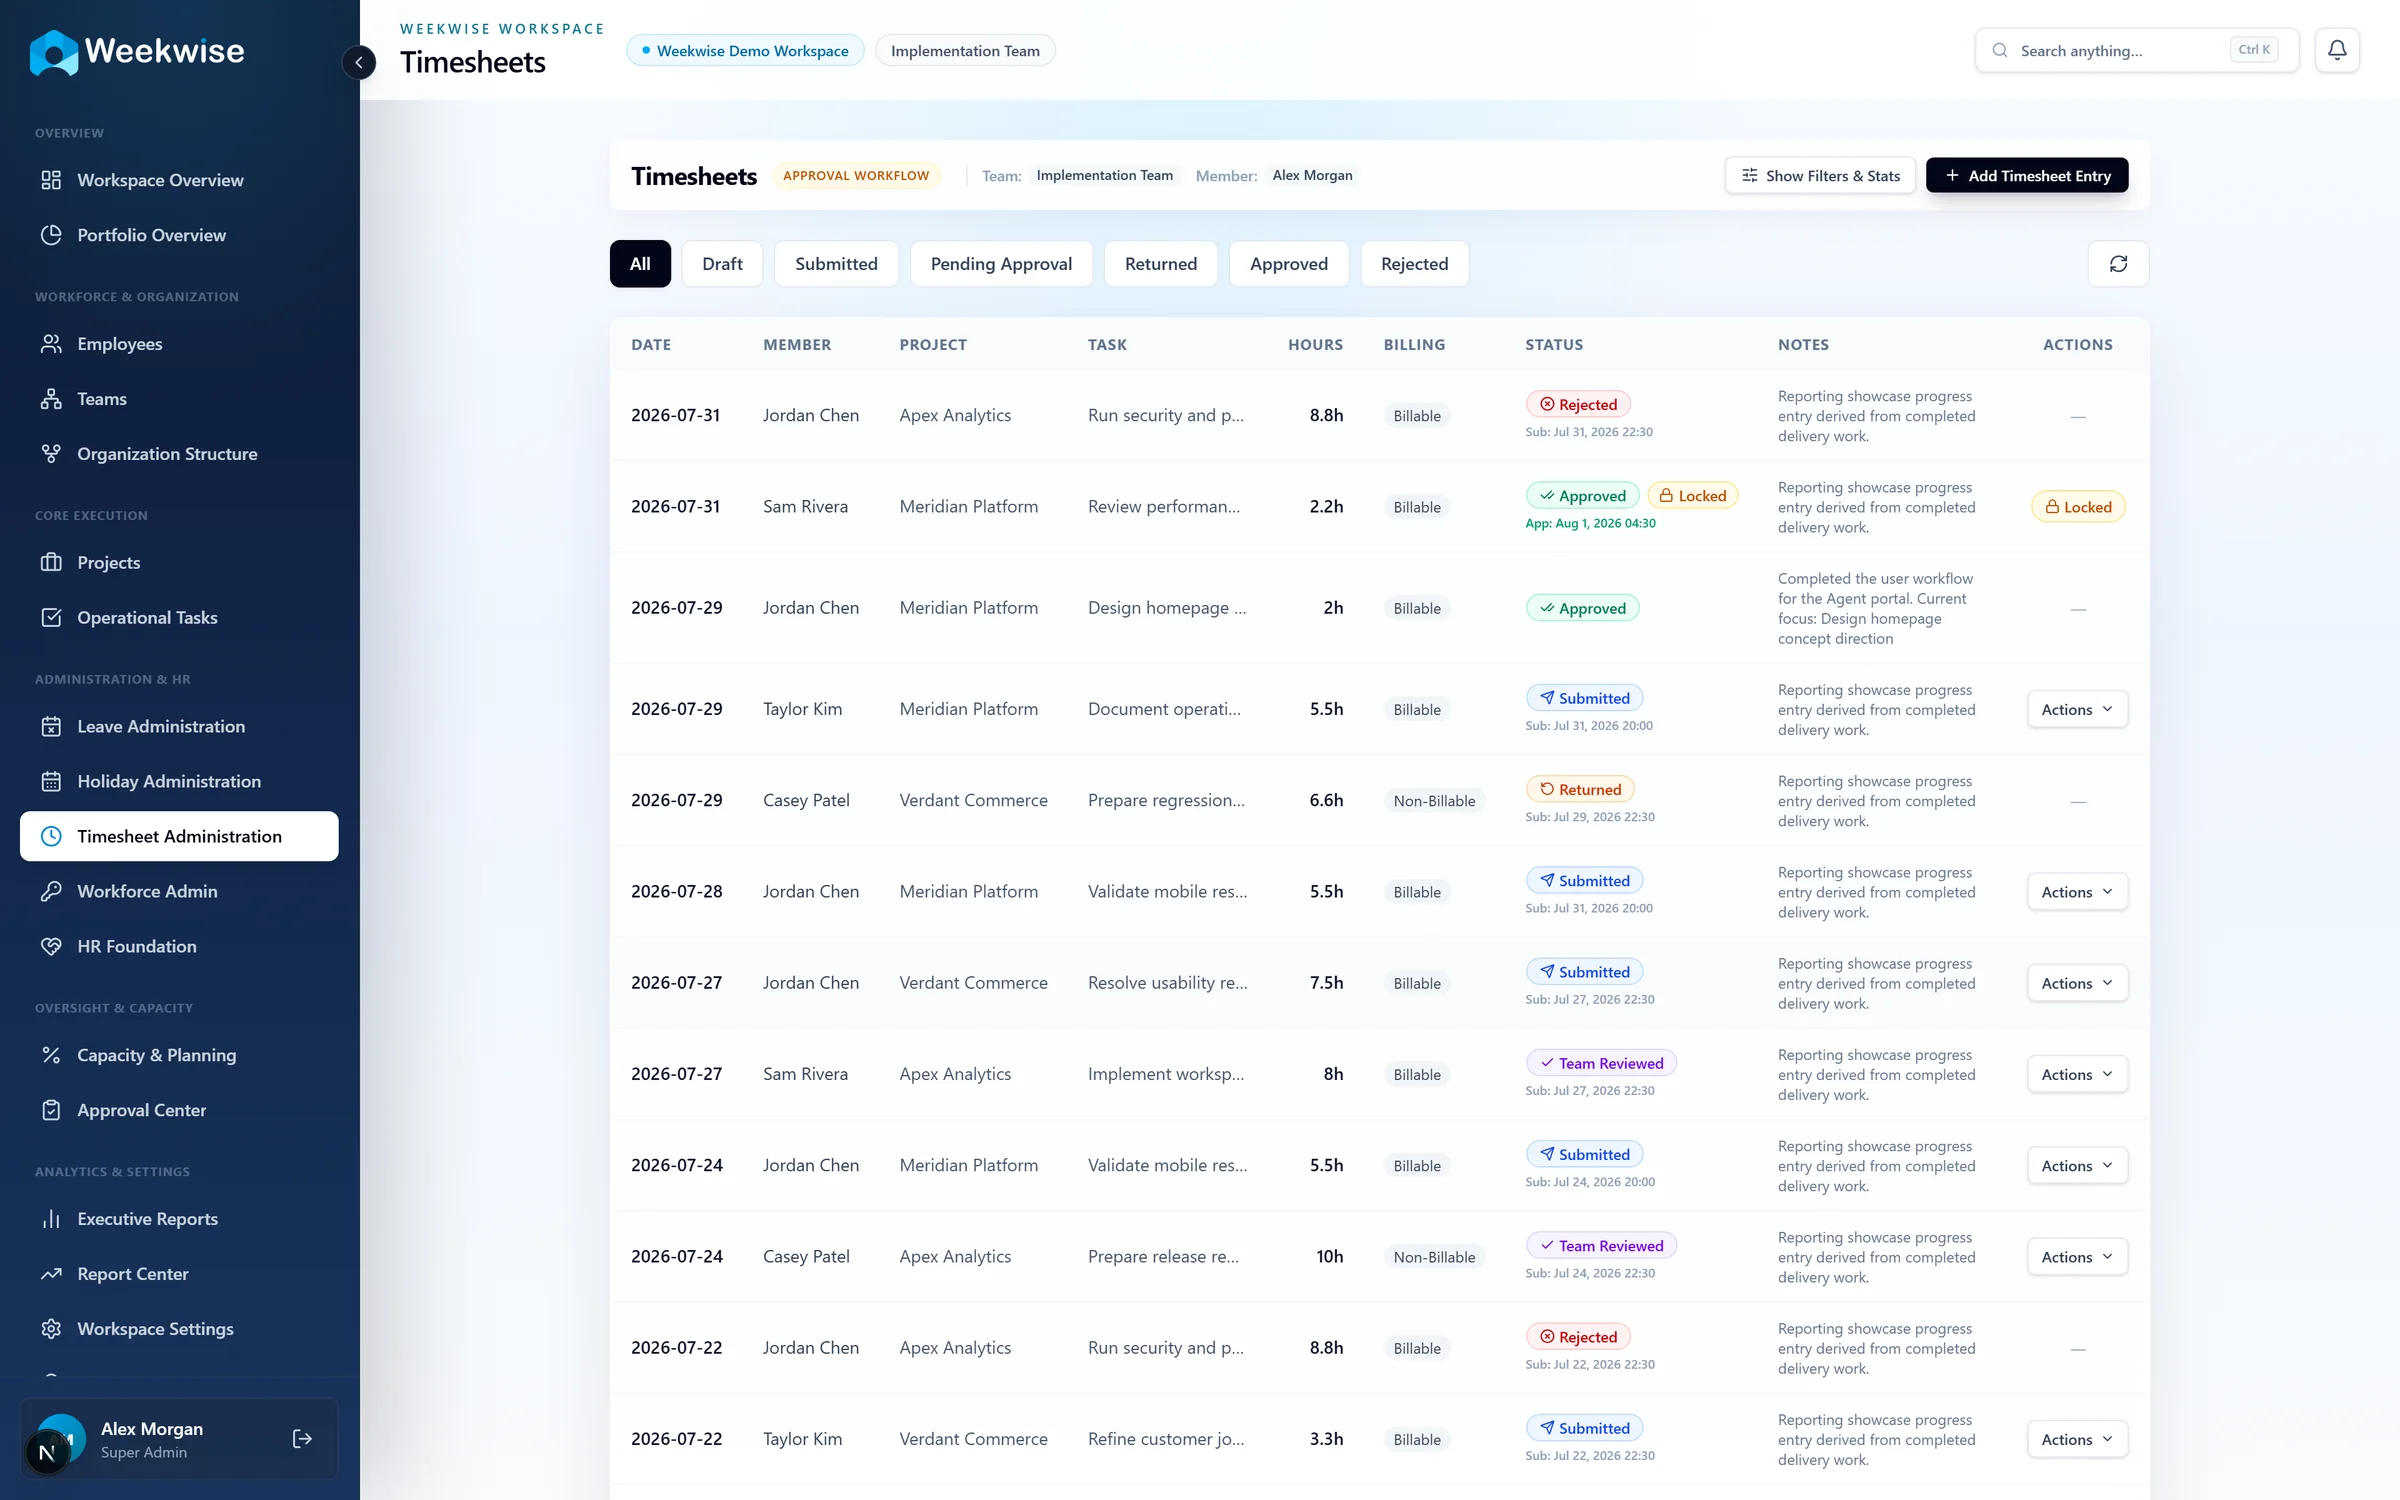Go to Capacity & Planning
This screenshot has height=1500, width=2400.
click(179, 1056)
